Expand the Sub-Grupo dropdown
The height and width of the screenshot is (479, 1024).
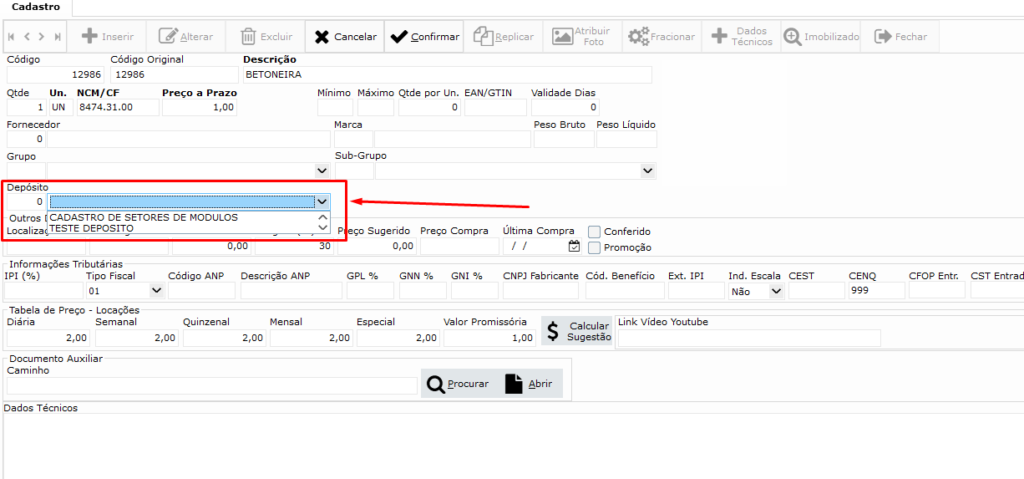pyautogui.click(x=646, y=171)
